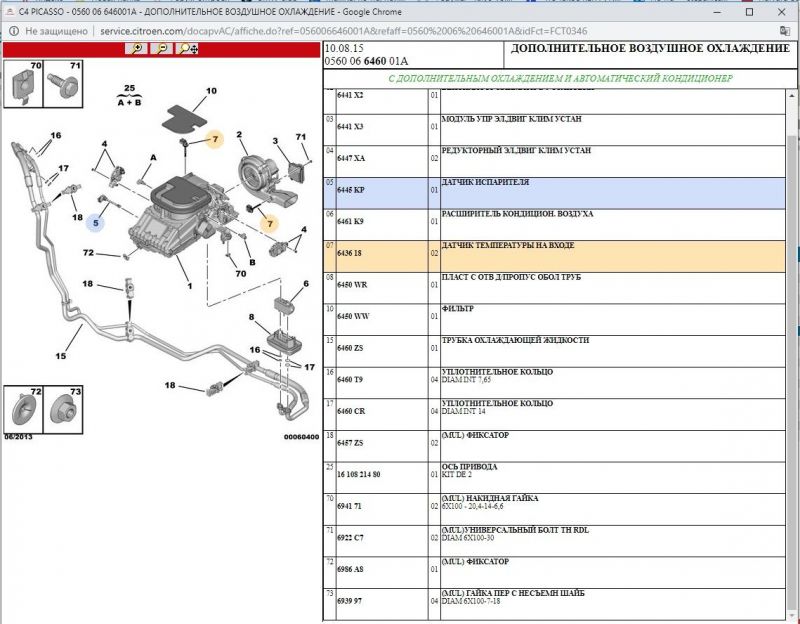The width and height of the screenshot is (800, 624).
Task: Click callout number 15 on the pipe
Action: click(61, 355)
